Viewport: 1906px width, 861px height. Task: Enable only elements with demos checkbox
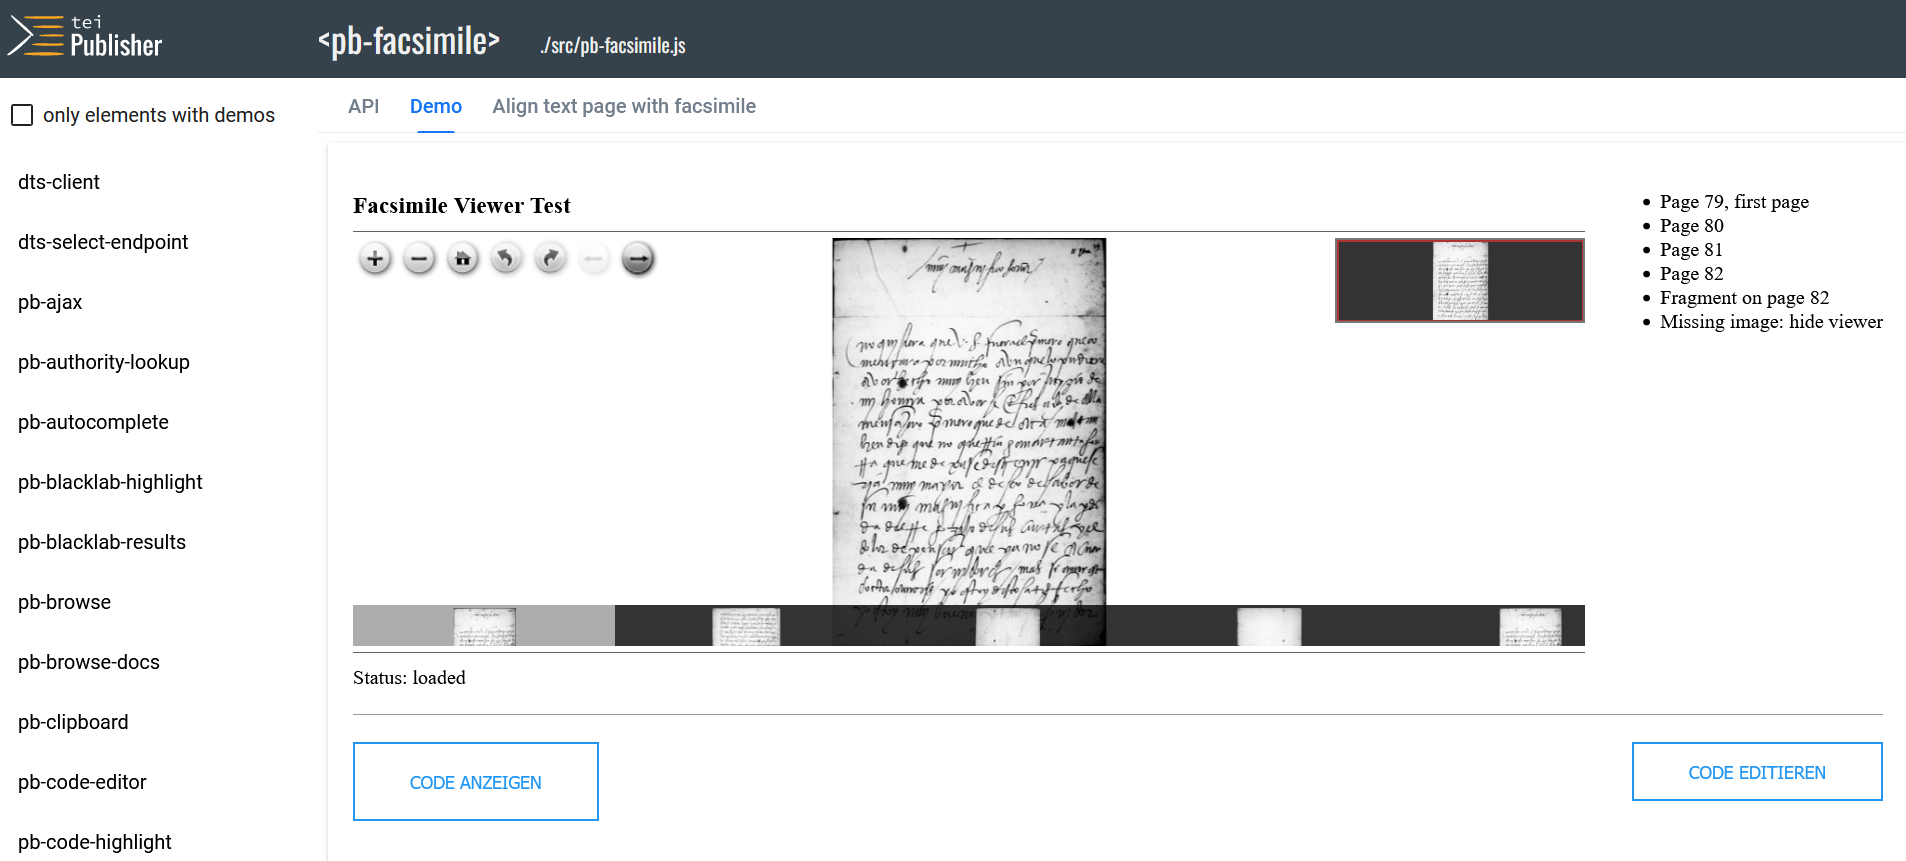click(x=22, y=115)
